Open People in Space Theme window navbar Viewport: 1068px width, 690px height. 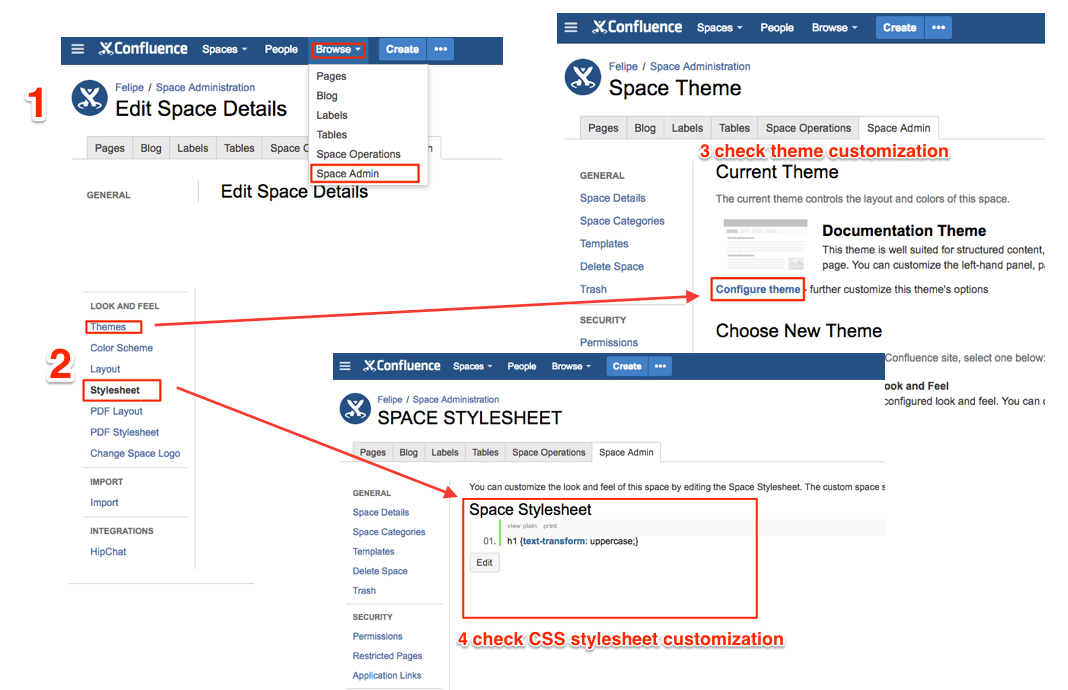777,27
